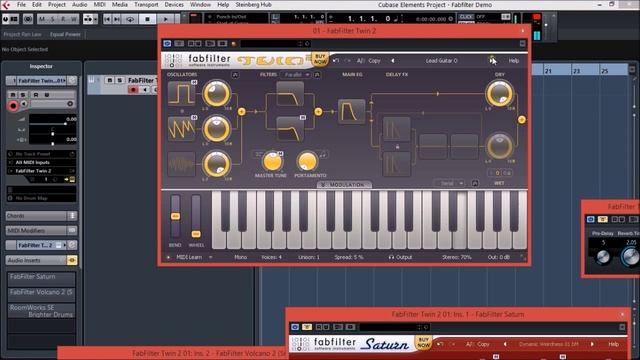Open the File menu

click(21, 4)
